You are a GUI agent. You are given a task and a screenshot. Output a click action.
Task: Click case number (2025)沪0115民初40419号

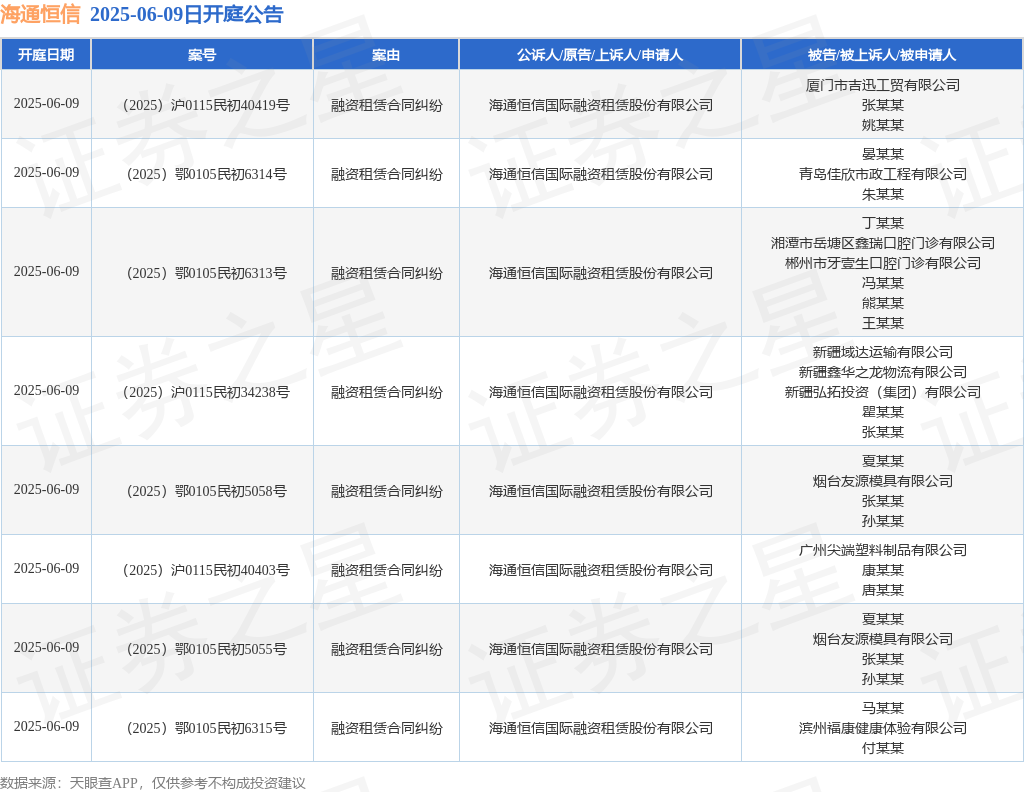206,105
